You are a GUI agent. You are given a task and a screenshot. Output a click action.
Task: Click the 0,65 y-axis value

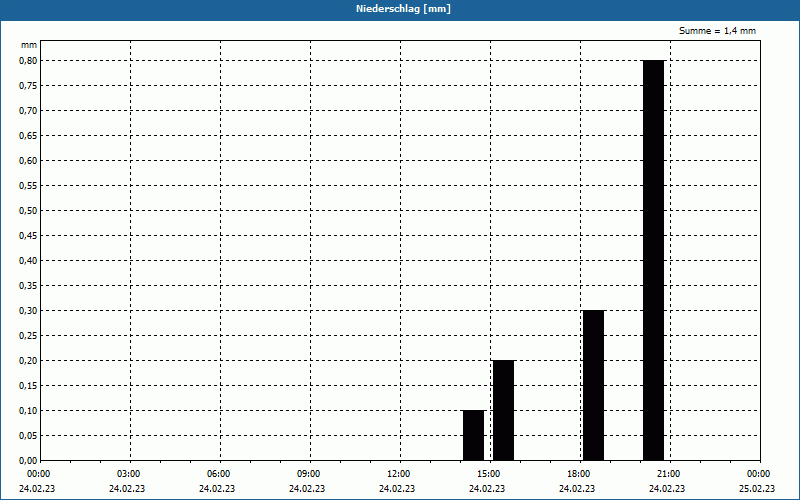pyautogui.click(x=28, y=136)
